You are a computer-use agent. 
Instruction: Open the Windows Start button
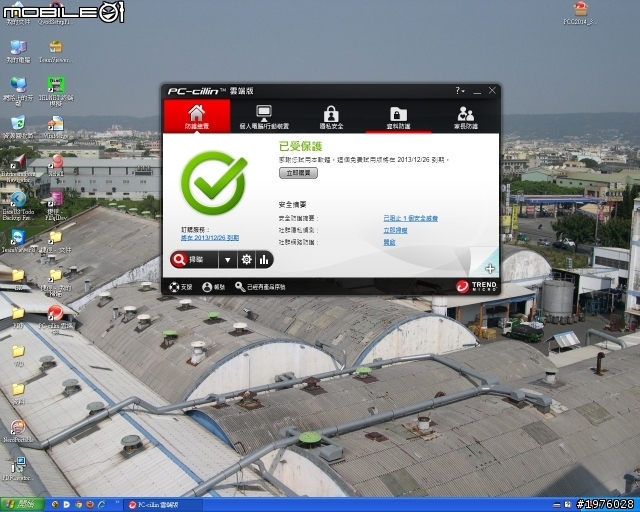point(22,505)
